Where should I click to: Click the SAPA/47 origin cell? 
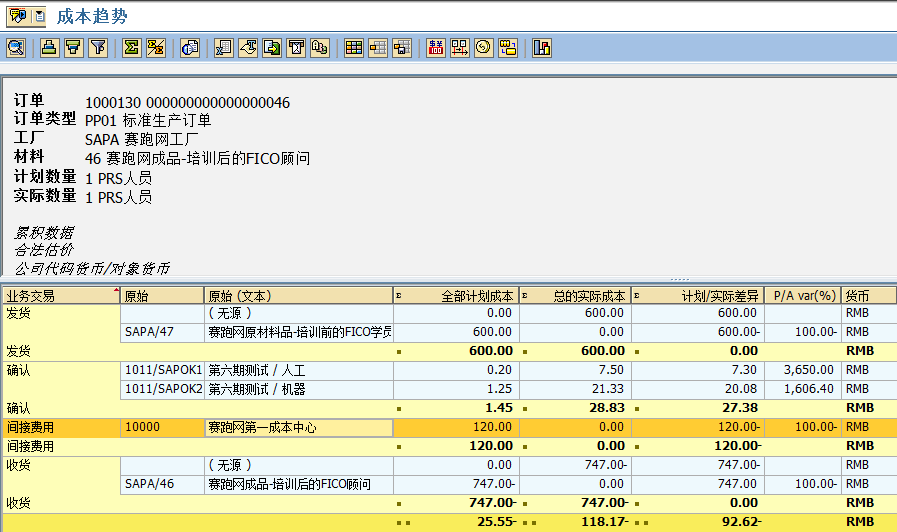click(162, 332)
